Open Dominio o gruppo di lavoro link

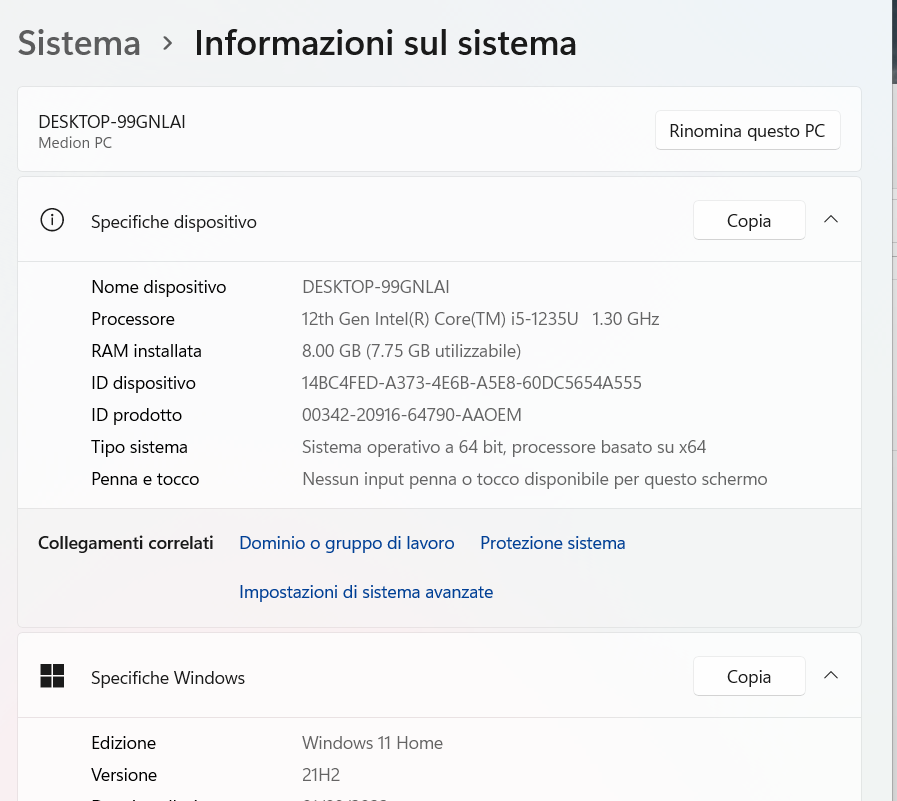[347, 543]
